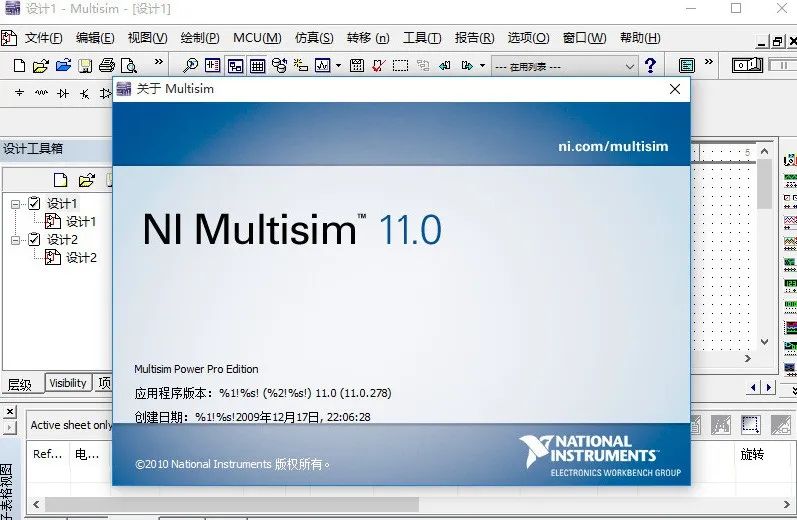Place a Source component from the components toolbar
The width and height of the screenshot is (797, 520).
click(x=19, y=93)
